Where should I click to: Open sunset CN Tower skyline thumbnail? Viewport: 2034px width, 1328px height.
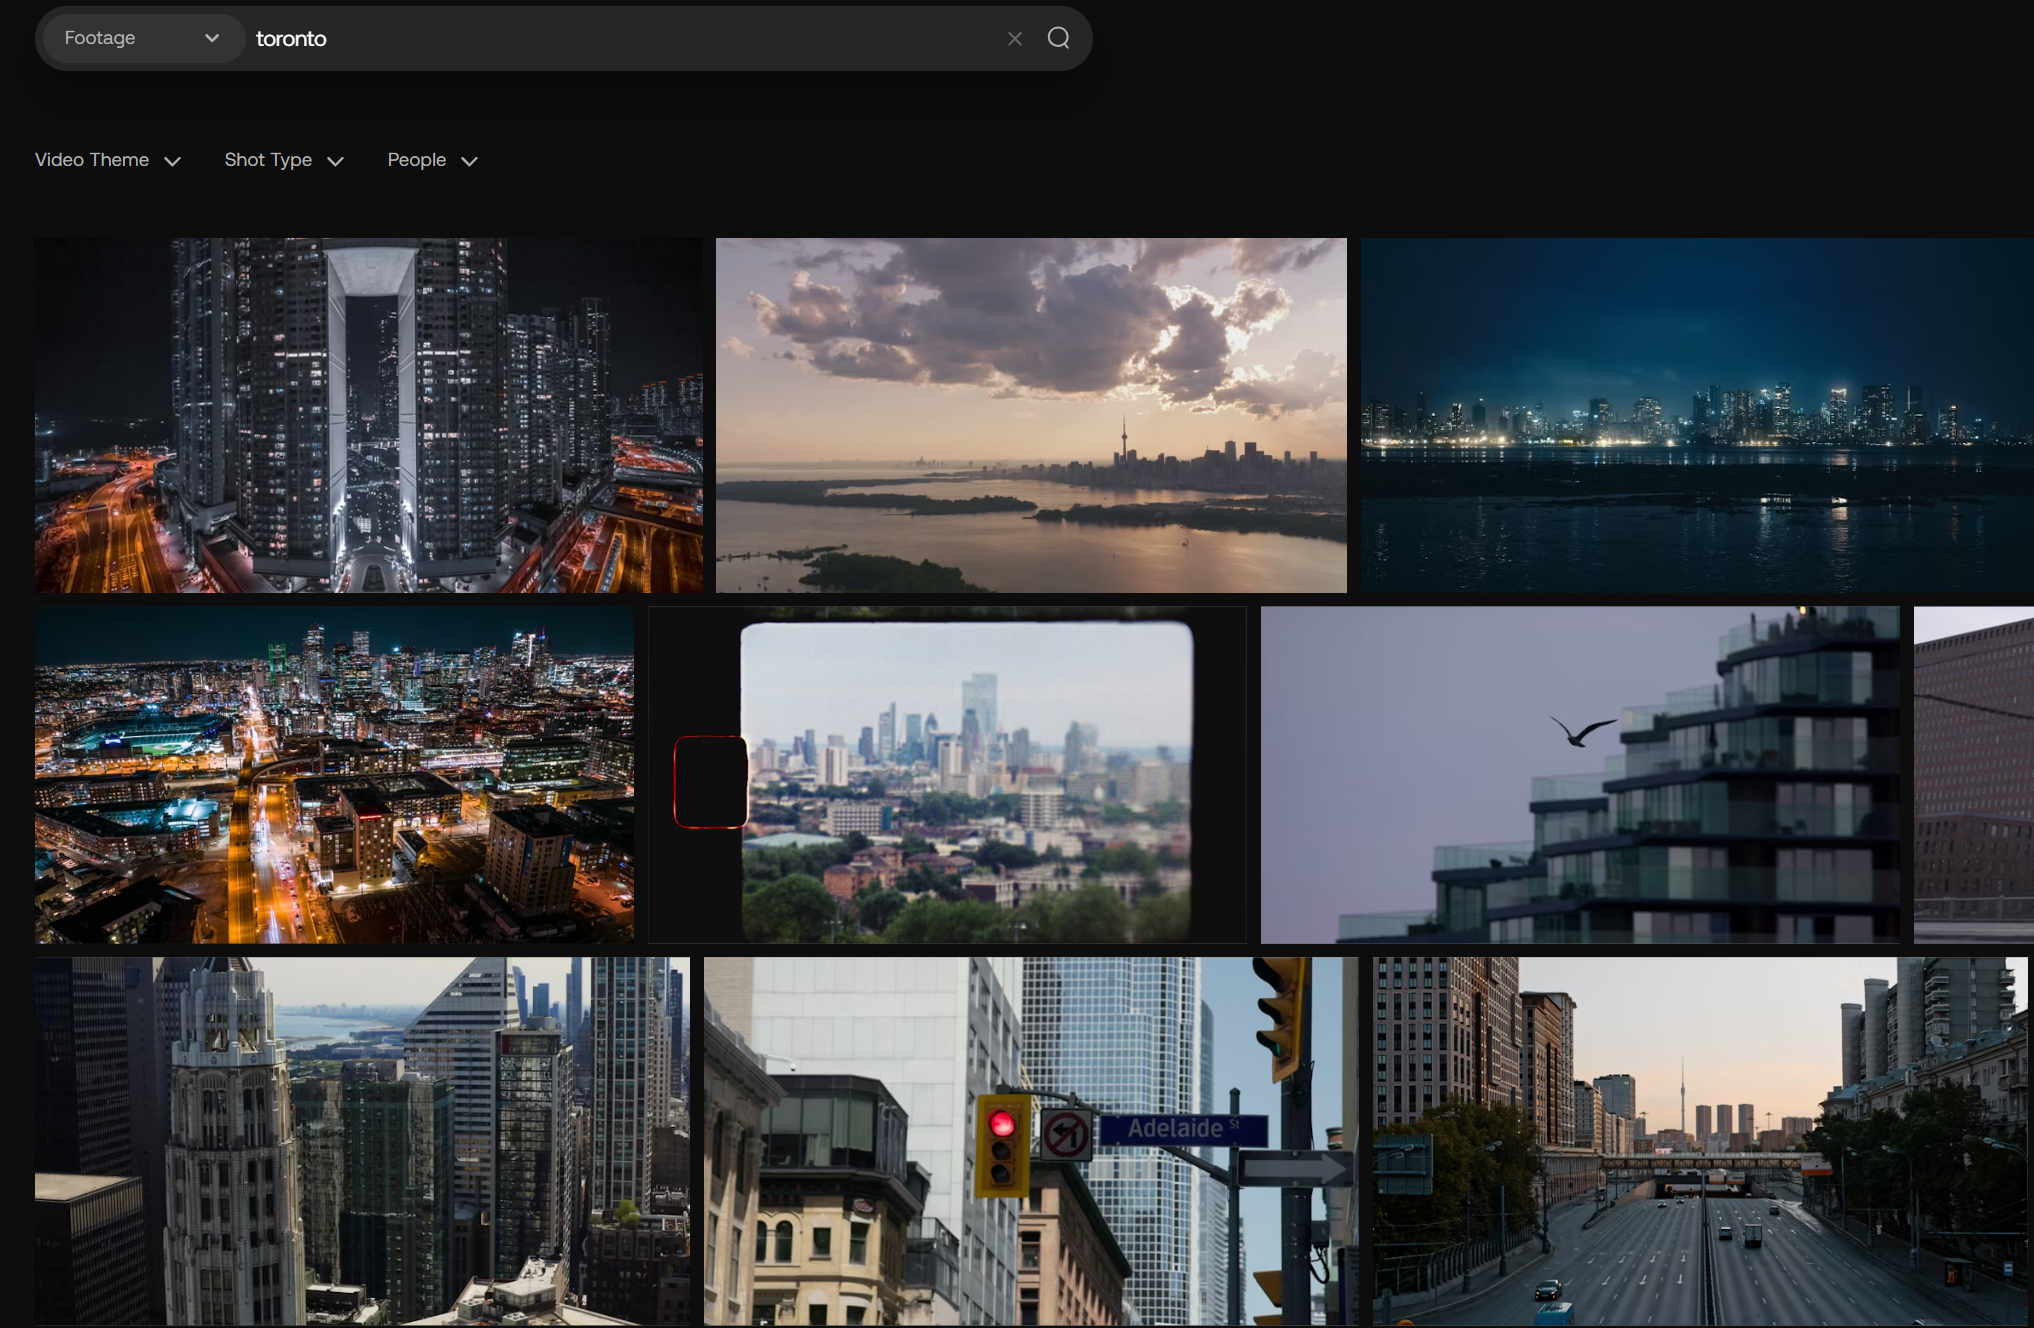(1030, 415)
